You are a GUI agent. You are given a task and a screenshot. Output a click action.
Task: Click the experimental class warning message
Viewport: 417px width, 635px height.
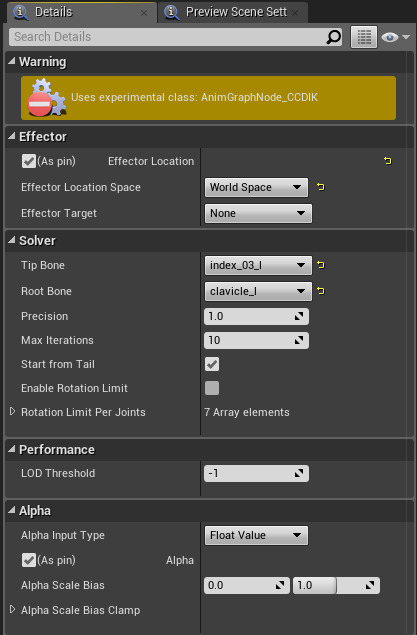[x=194, y=98]
